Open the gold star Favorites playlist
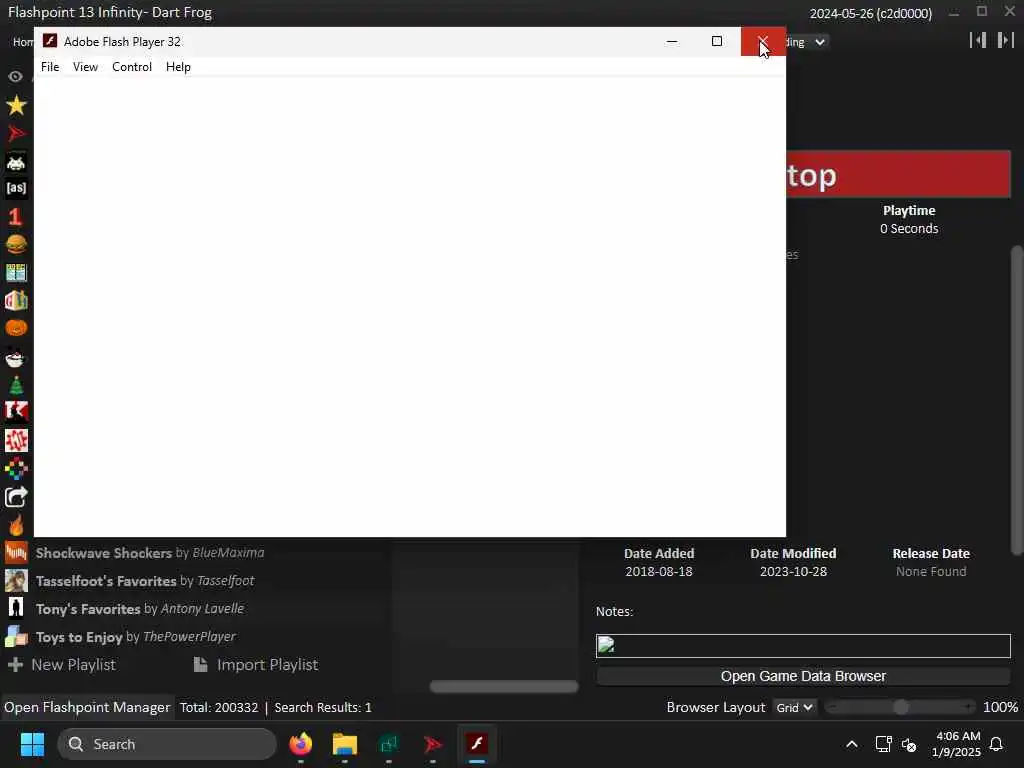 coord(16,105)
